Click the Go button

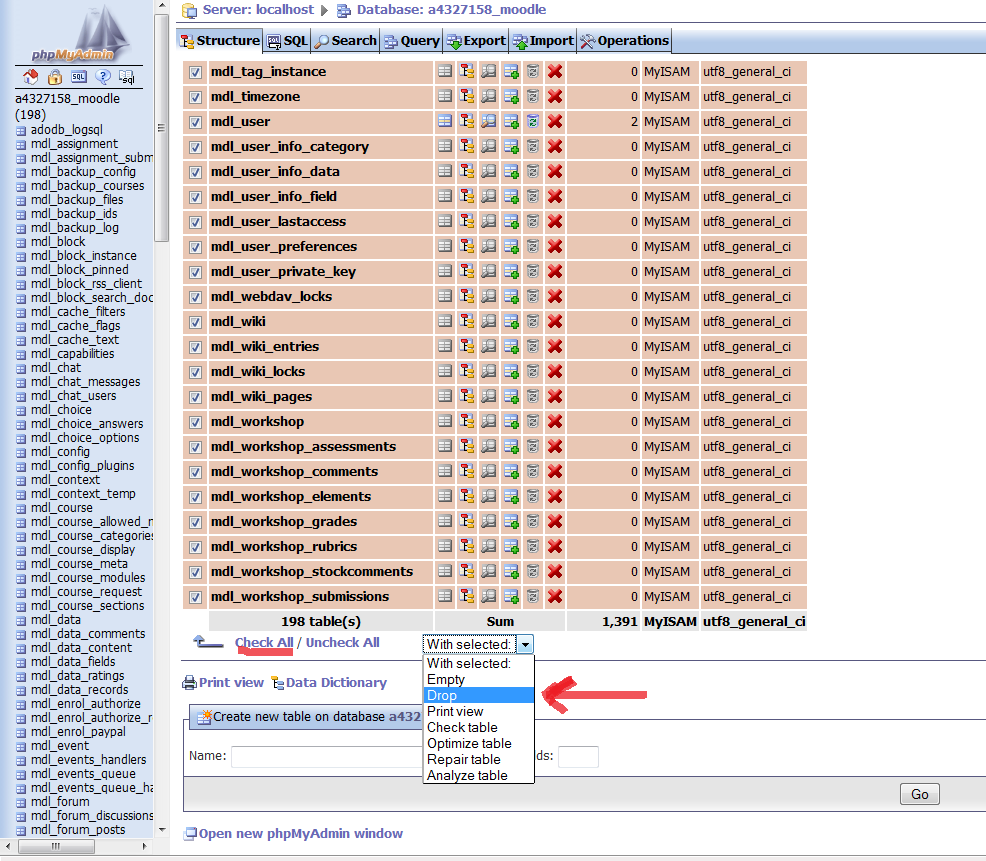click(x=919, y=794)
